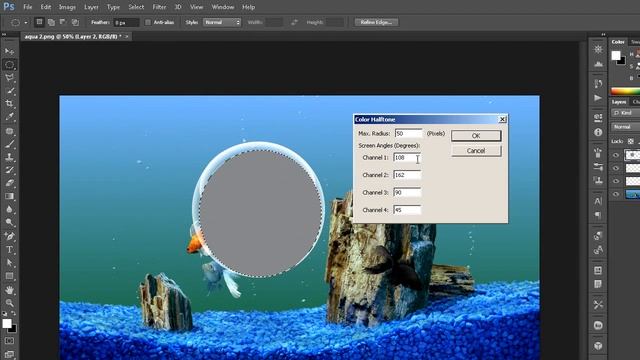
Task: Select the Pen tool
Action: click(x=9, y=236)
